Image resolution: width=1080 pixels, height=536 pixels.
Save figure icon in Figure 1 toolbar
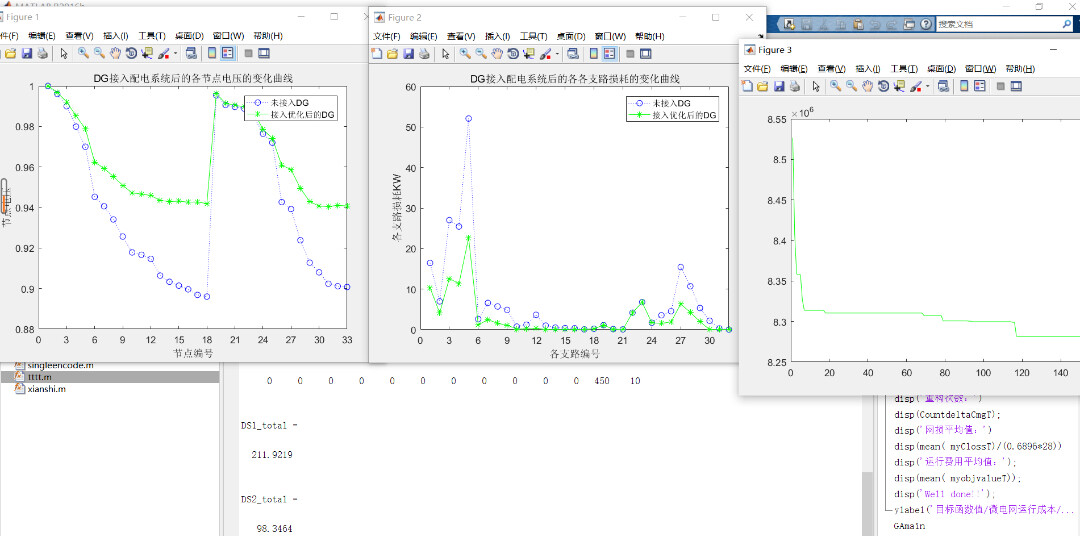click(x=27, y=53)
